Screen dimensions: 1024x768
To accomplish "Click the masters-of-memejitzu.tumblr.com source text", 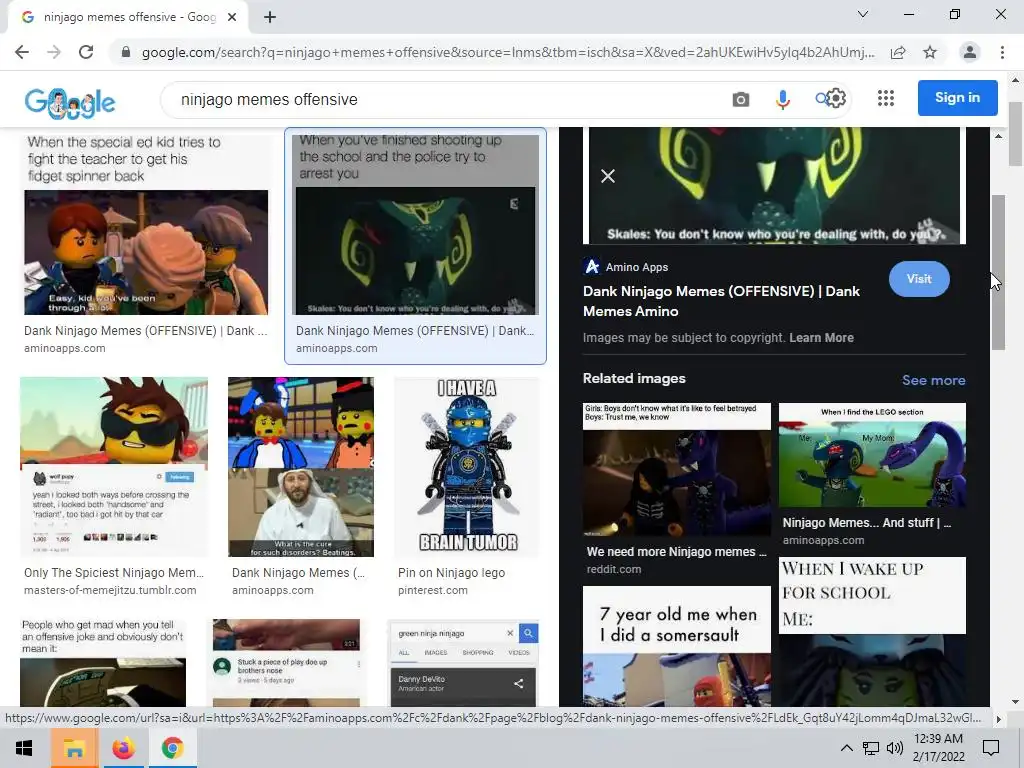I will click(x=110, y=590).
